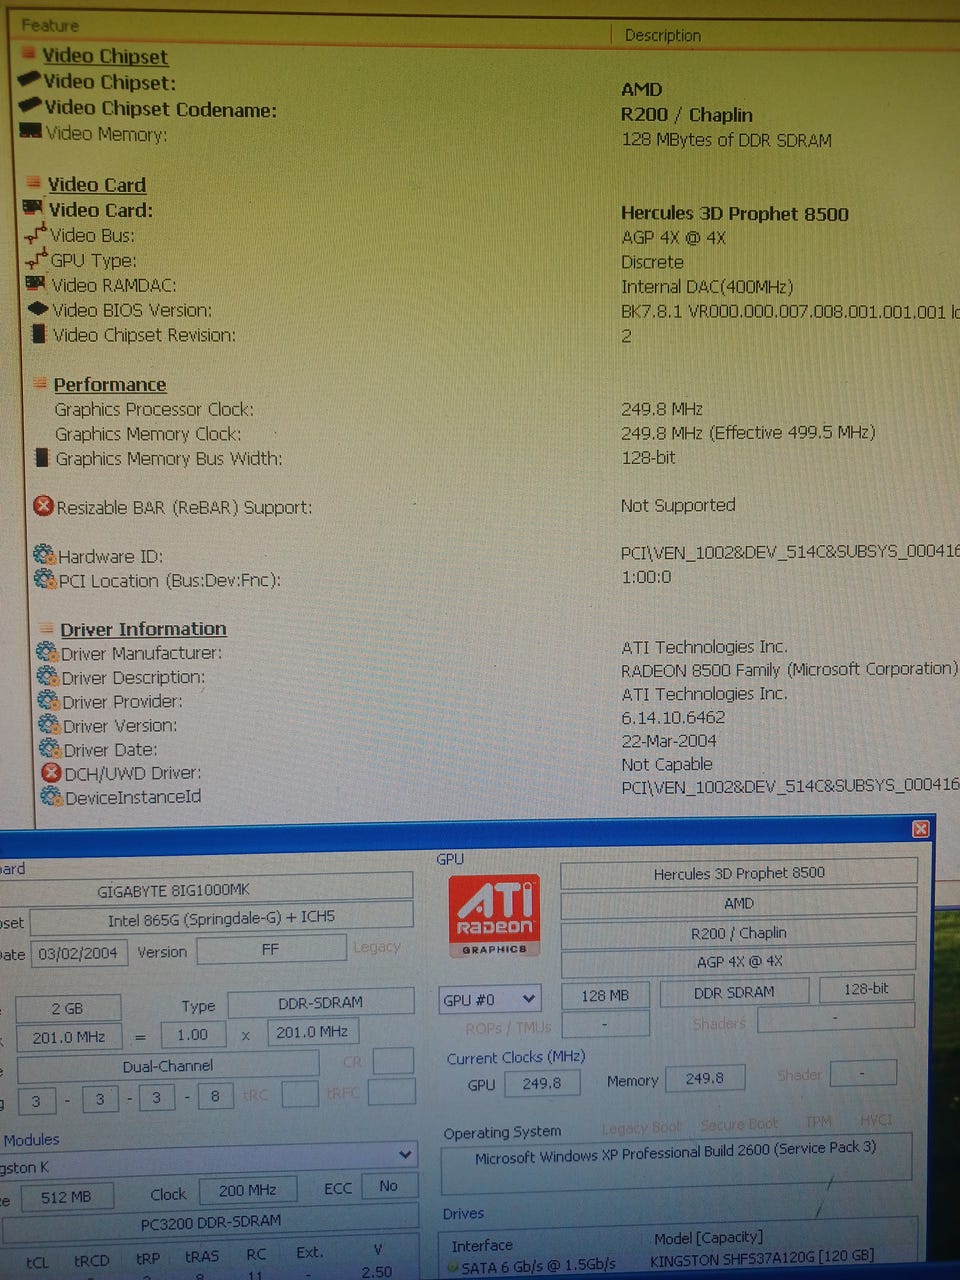The width and height of the screenshot is (960, 1280).
Task: Select the Driver Information heading
Action: (x=143, y=628)
